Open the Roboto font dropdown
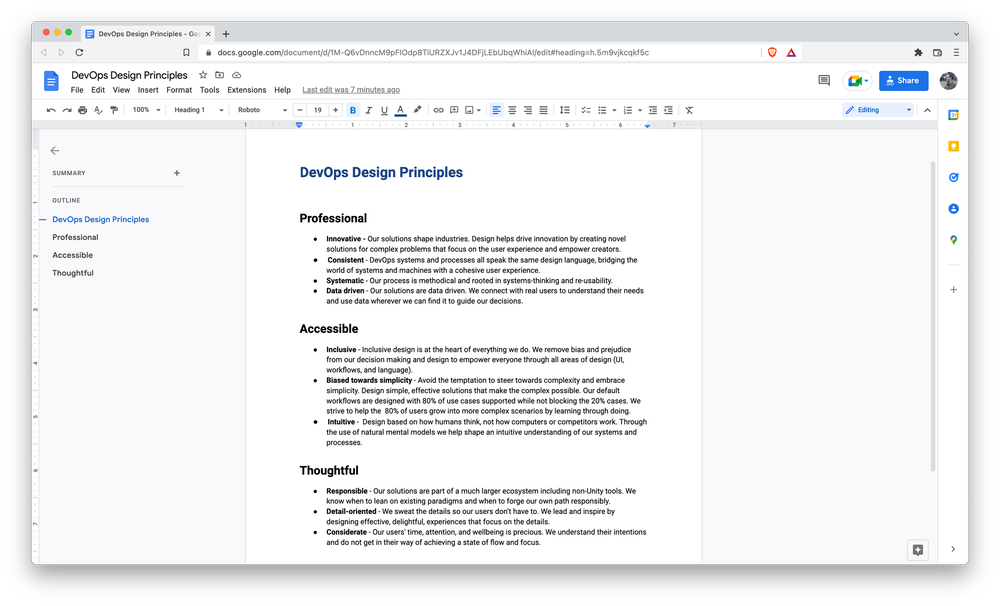 tap(262, 110)
